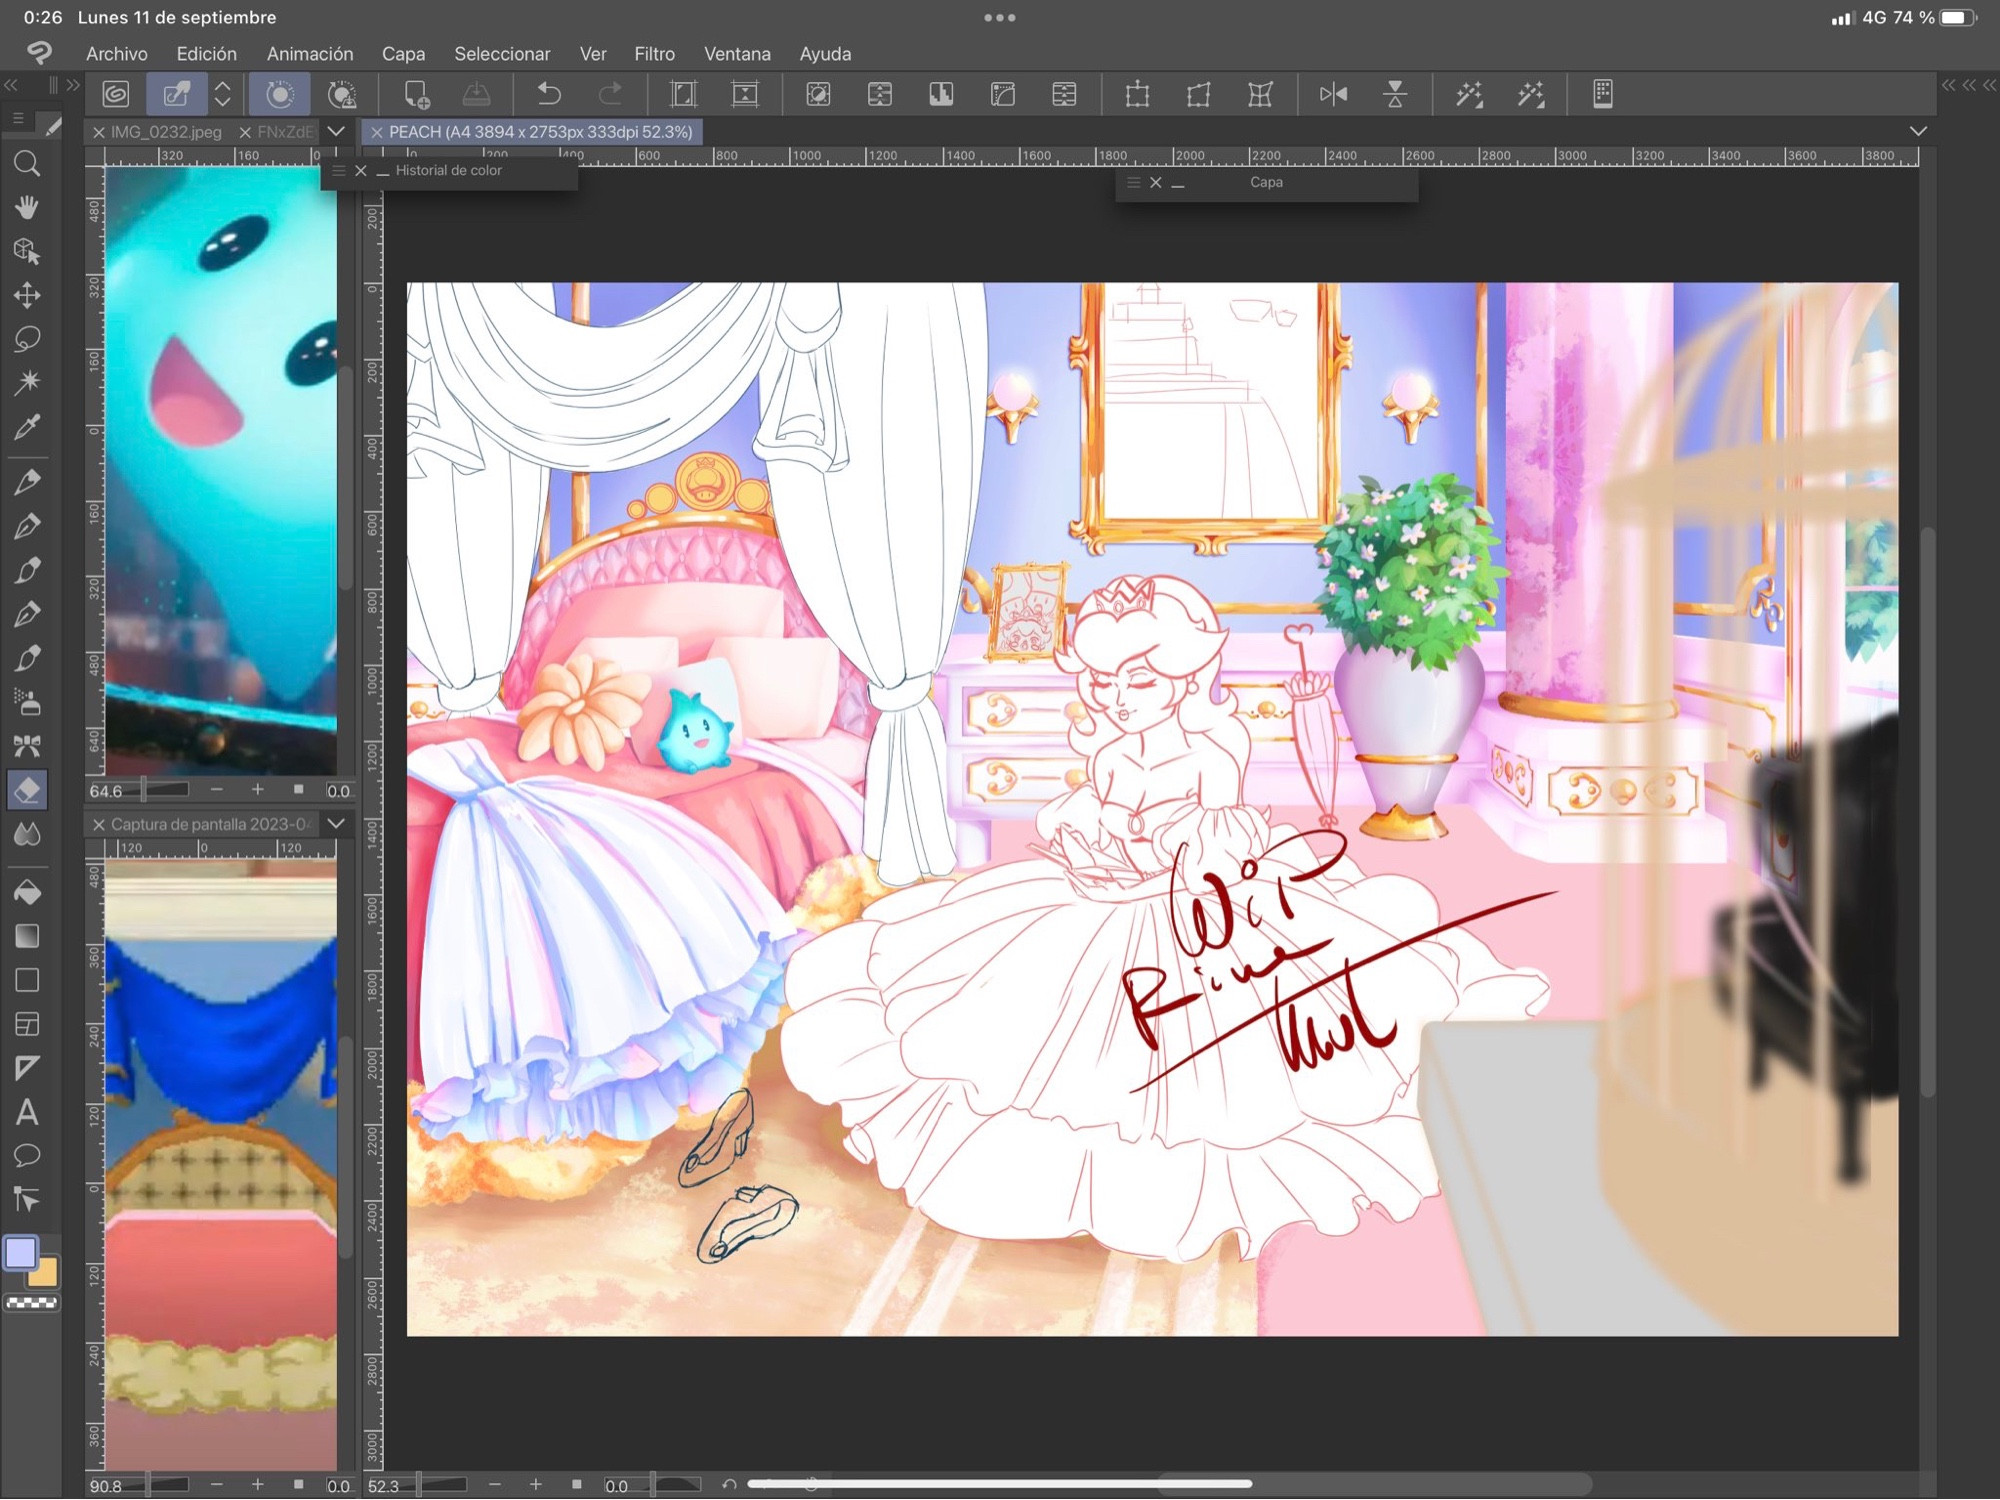Undo the last action
This screenshot has width=2000, height=1500.
(549, 94)
